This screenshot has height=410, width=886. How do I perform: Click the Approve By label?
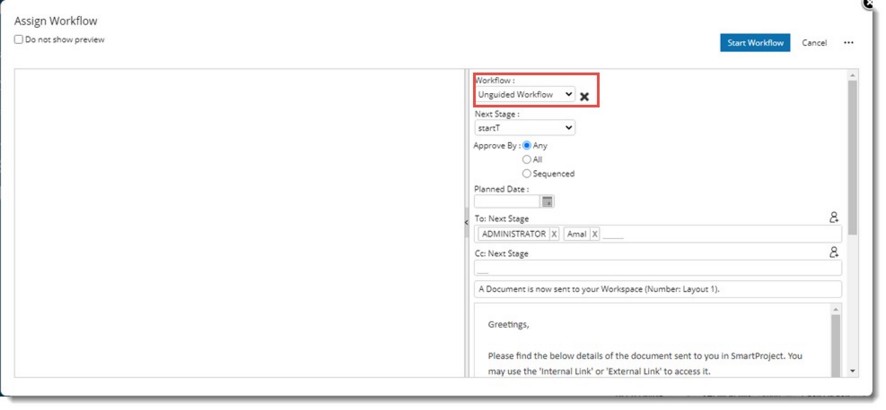(x=497, y=145)
